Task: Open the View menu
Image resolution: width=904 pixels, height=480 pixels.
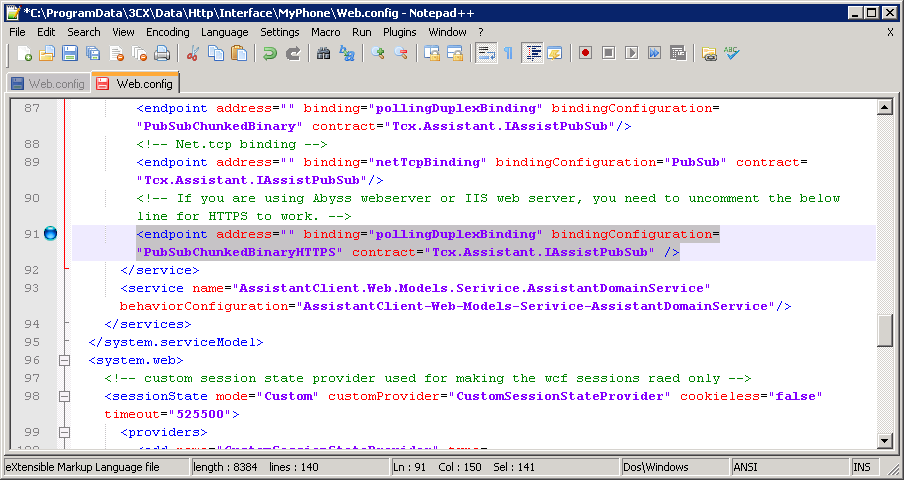Action: point(123,32)
